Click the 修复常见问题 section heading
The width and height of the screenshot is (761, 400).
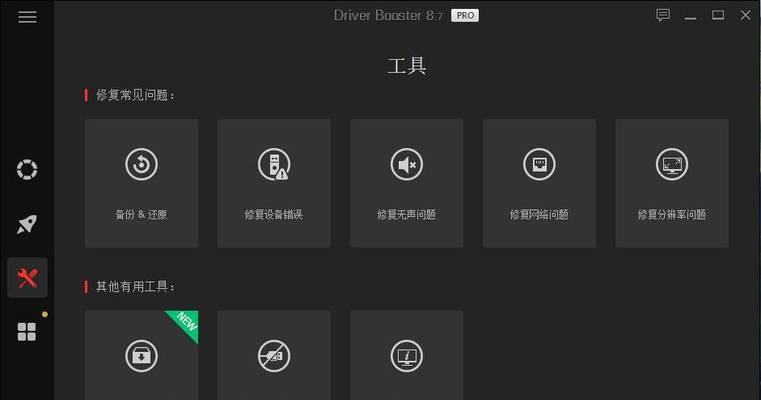point(135,95)
